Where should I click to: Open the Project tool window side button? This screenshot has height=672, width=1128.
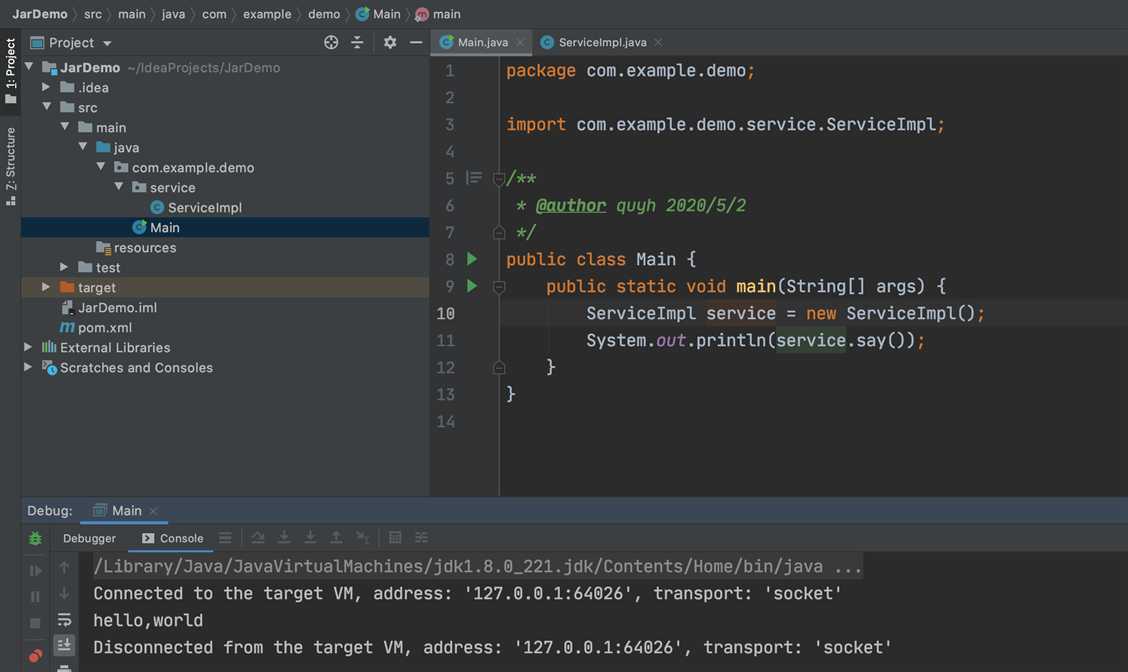10,71
